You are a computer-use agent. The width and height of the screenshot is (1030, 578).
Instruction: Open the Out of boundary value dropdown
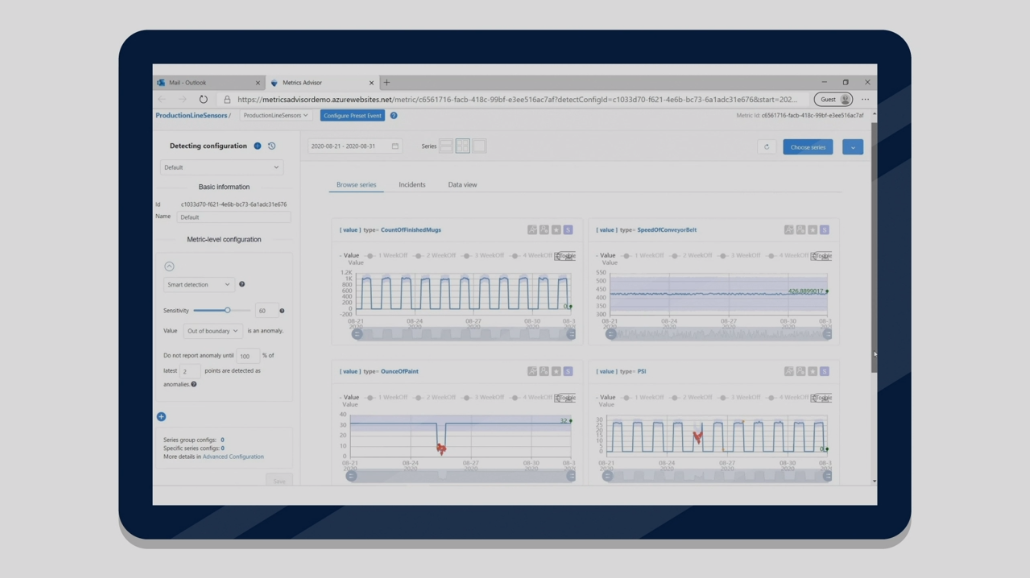click(x=212, y=331)
